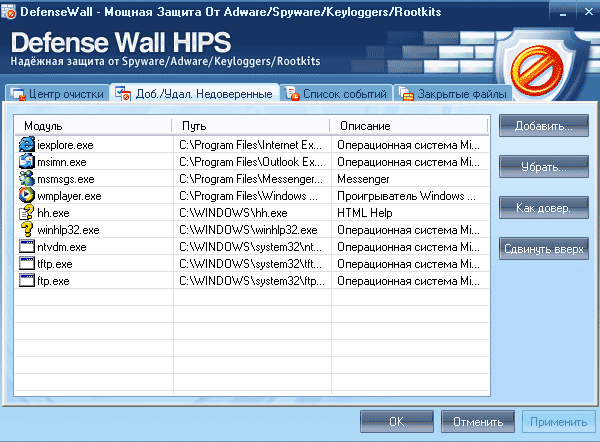This screenshot has width=600, height=442.
Task: Select the iexplore.exe row
Action: click(252, 145)
